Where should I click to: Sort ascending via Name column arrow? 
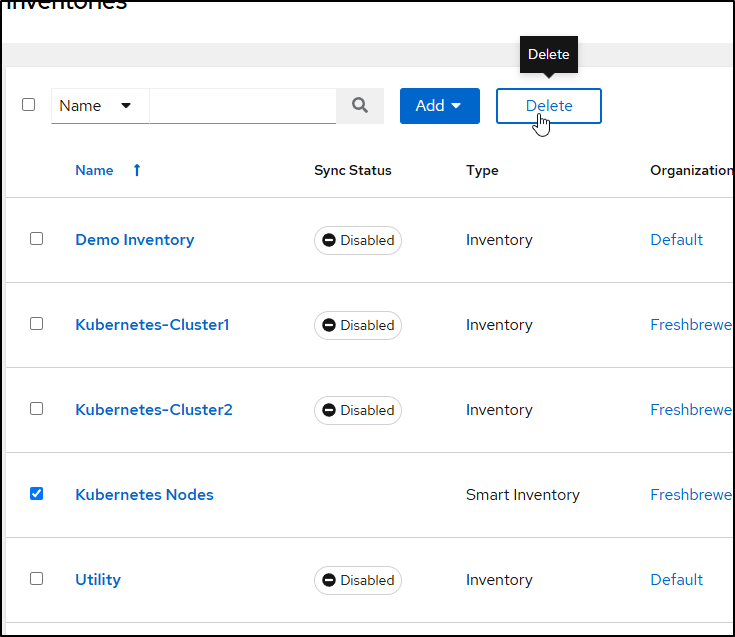click(137, 170)
